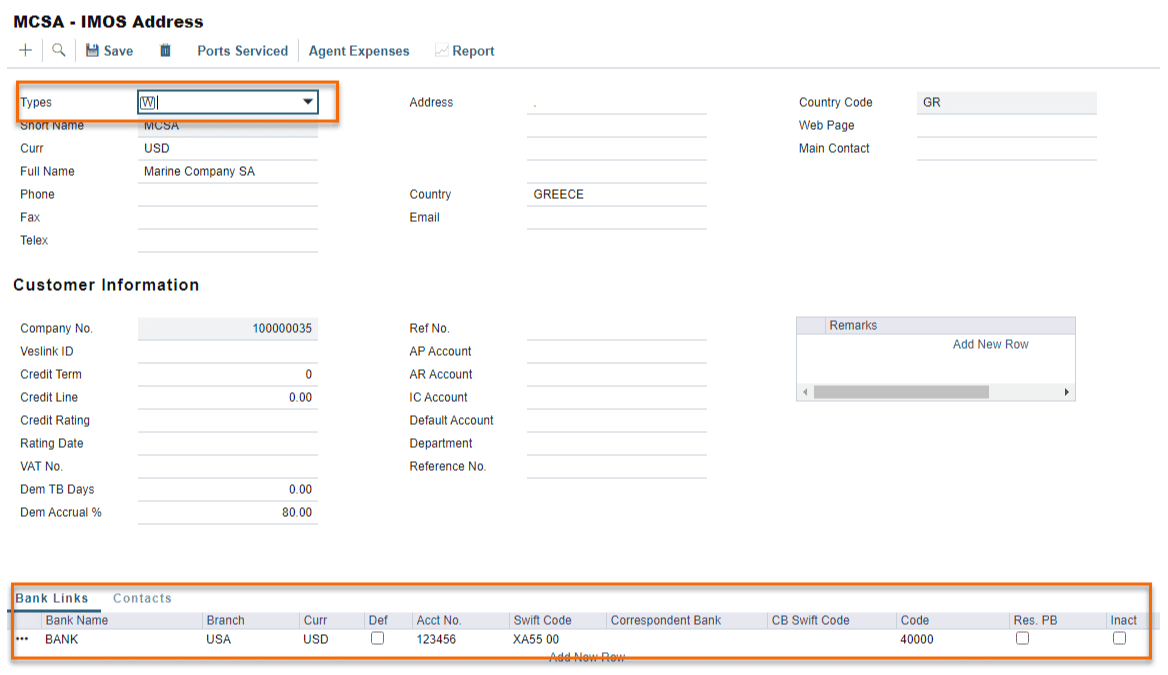
Task: Click Add New Row in Remarks
Action: click(990, 344)
